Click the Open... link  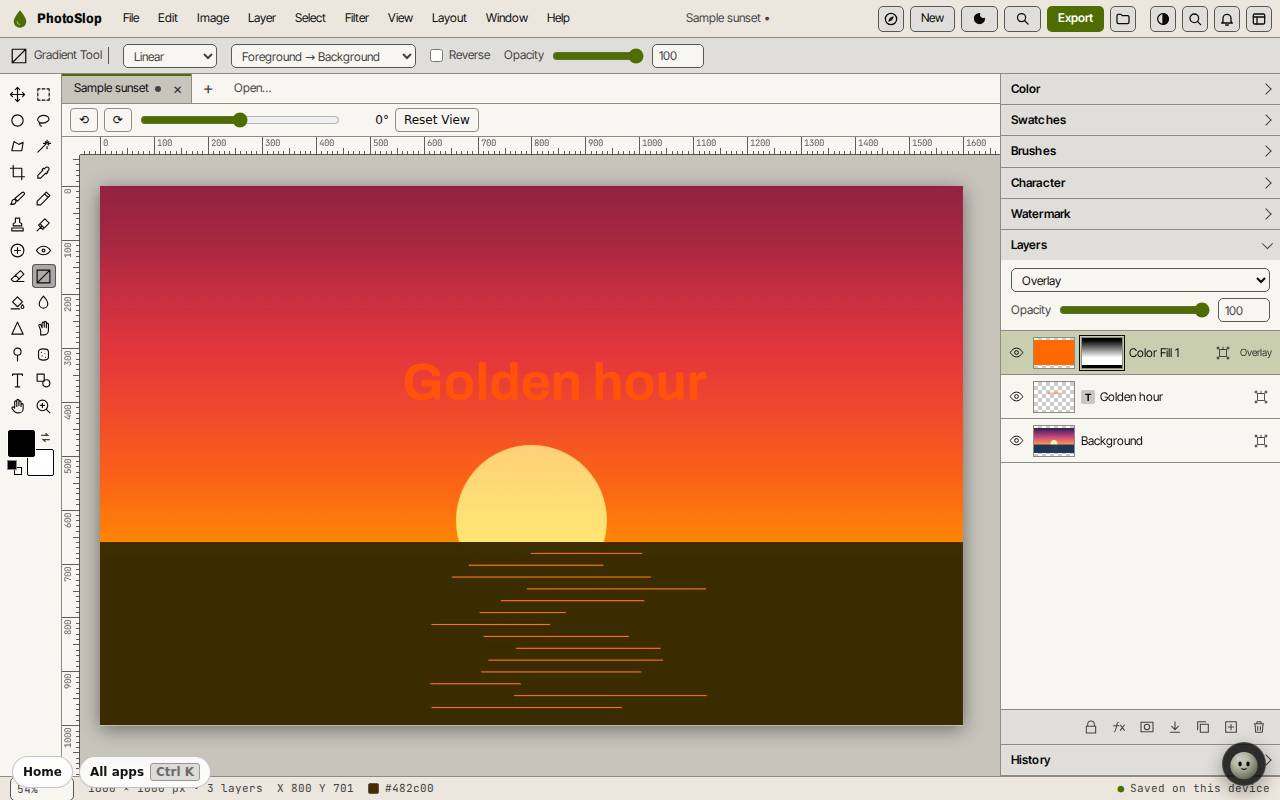coord(252,88)
